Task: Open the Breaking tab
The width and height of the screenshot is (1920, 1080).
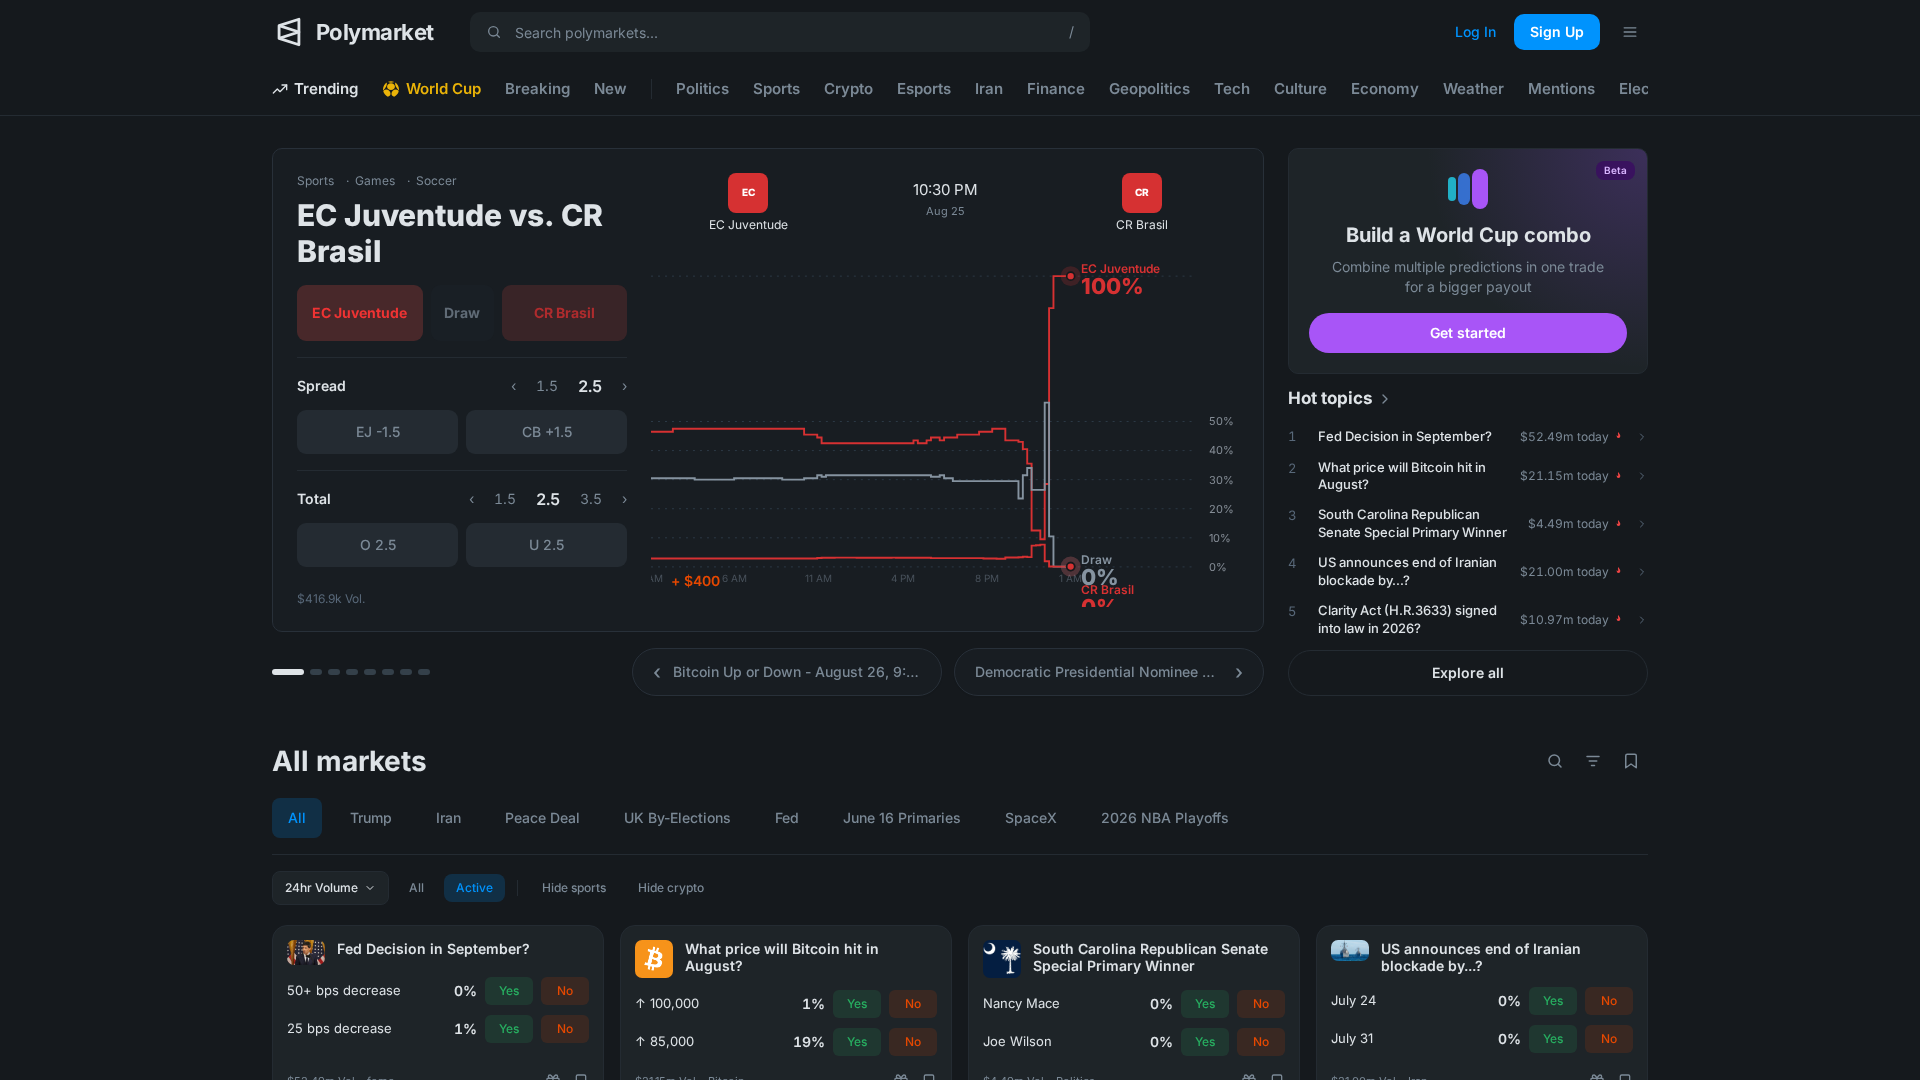Action: click(x=537, y=89)
